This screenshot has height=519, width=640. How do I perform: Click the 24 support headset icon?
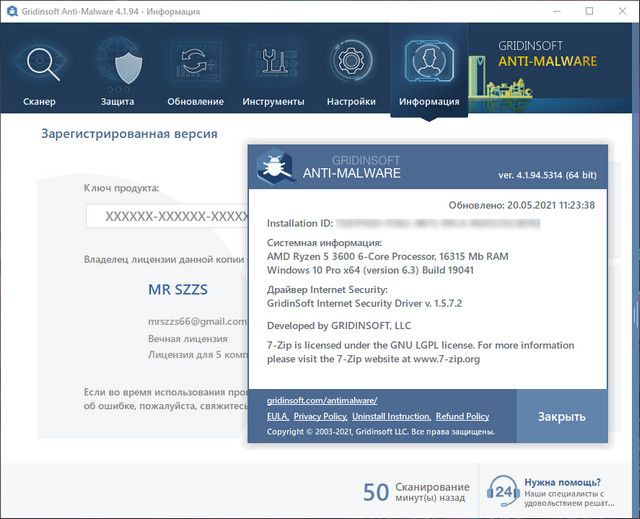pos(502,491)
